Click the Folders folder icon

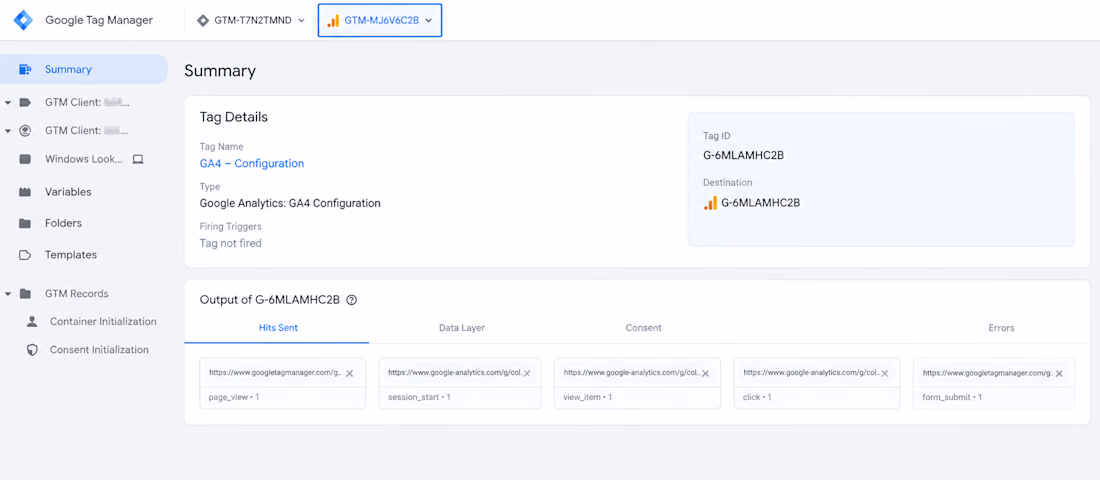pos(25,223)
